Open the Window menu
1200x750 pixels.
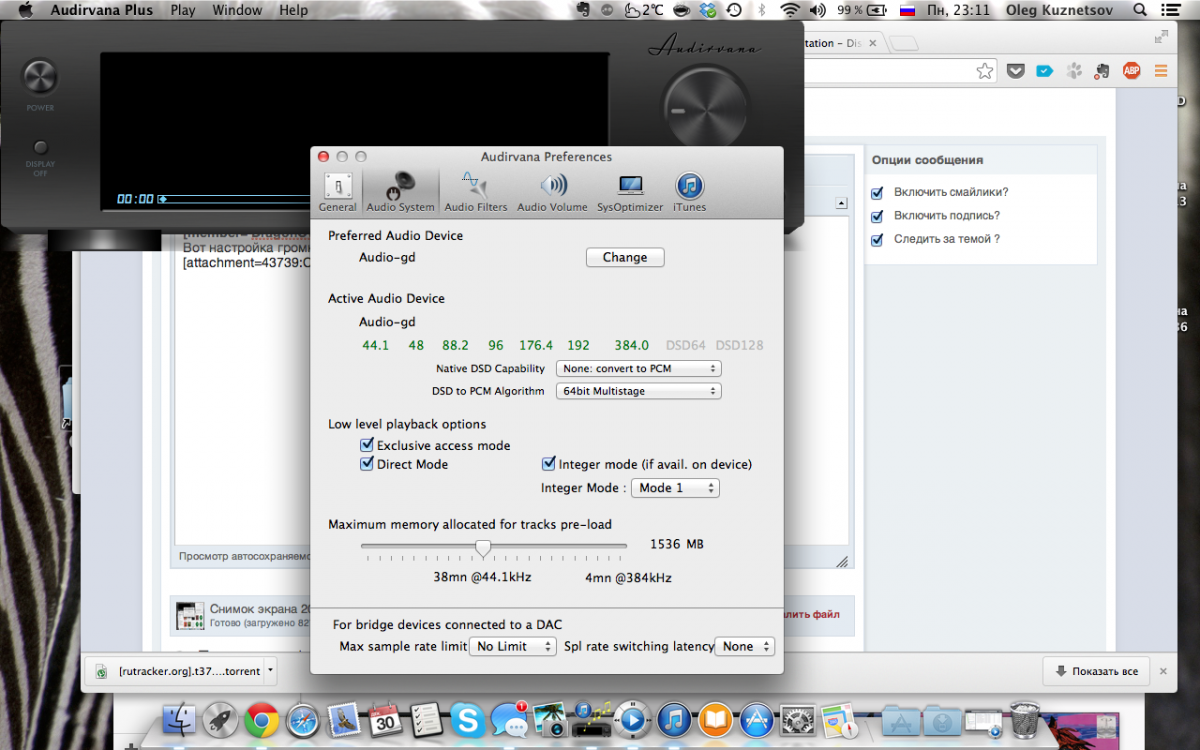pyautogui.click(x=238, y=10)
